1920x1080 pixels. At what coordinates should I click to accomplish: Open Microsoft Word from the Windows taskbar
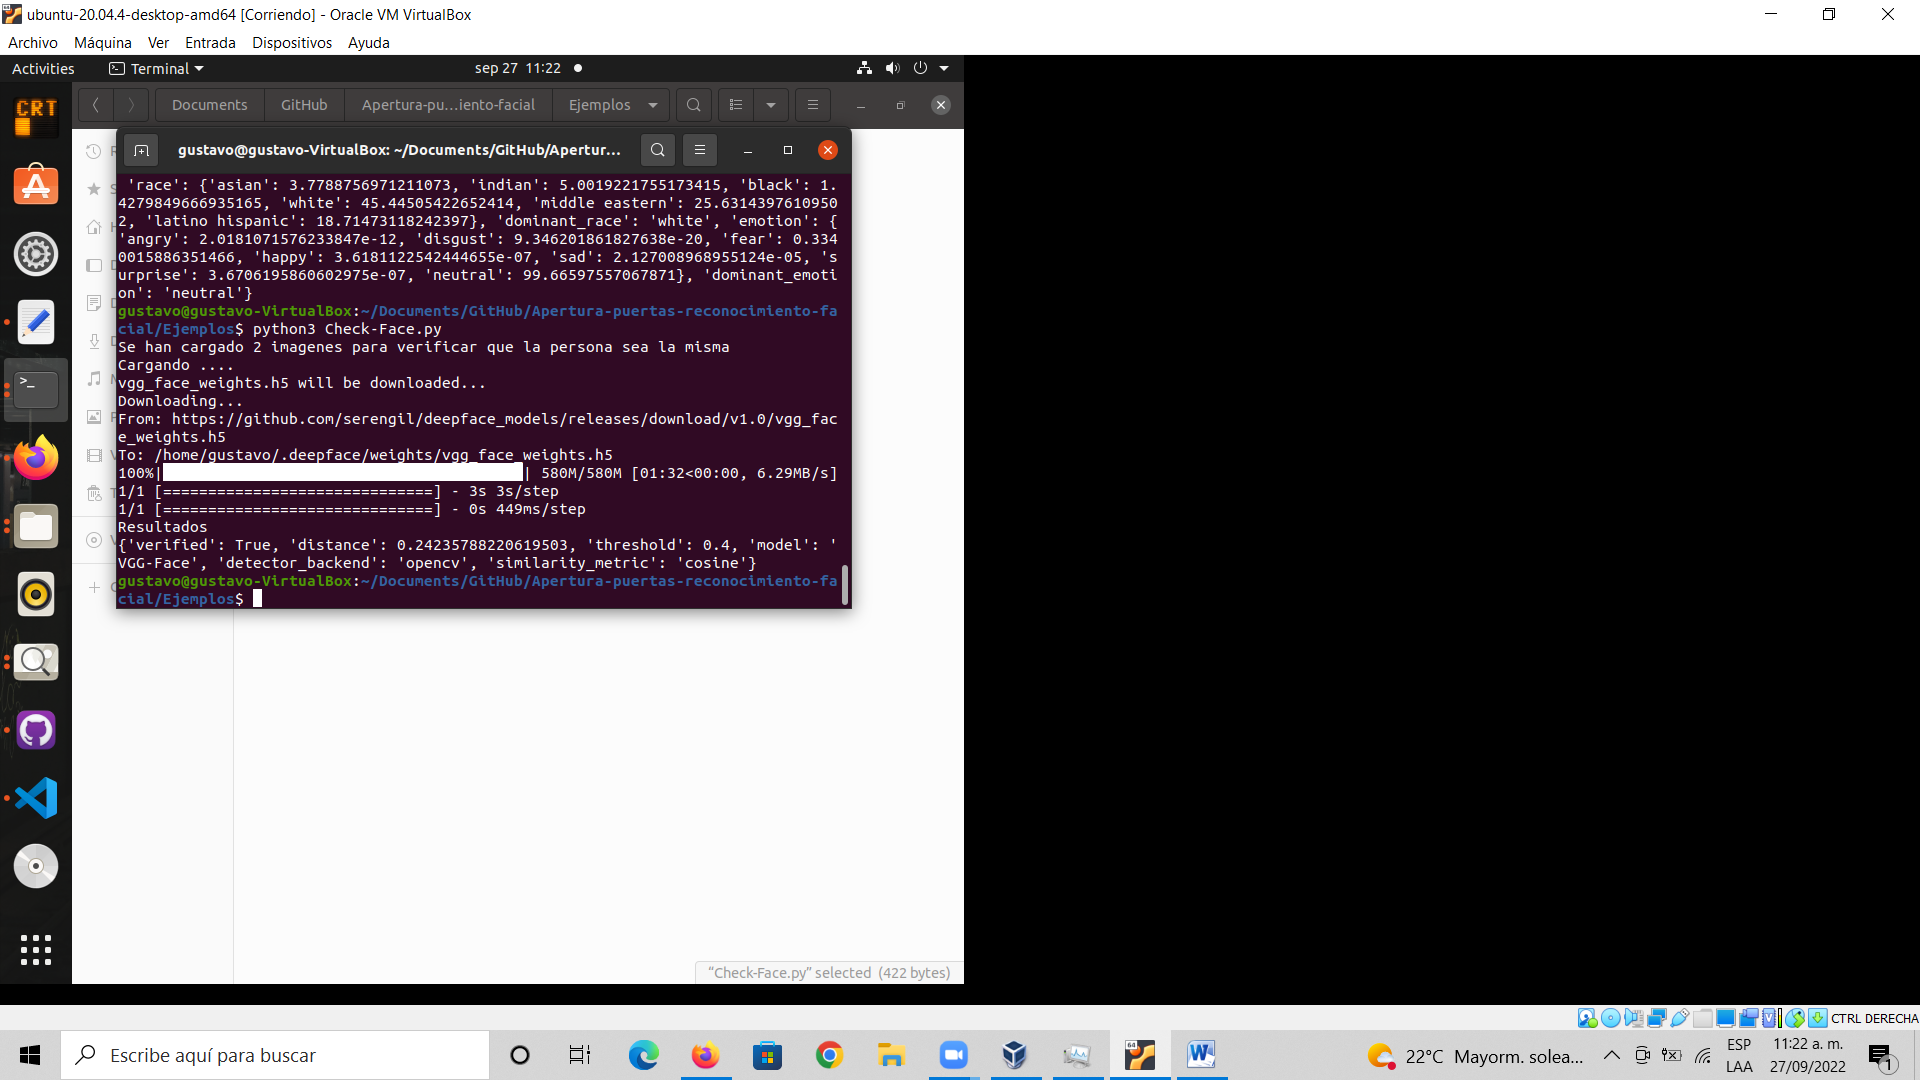[x=1201, y=1055]
